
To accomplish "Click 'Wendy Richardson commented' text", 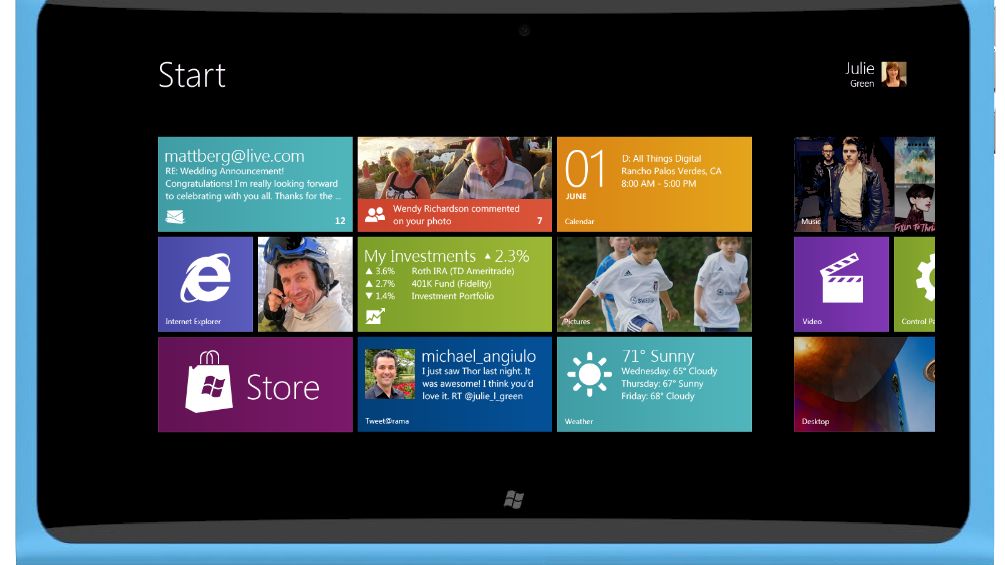I will 456,209.
